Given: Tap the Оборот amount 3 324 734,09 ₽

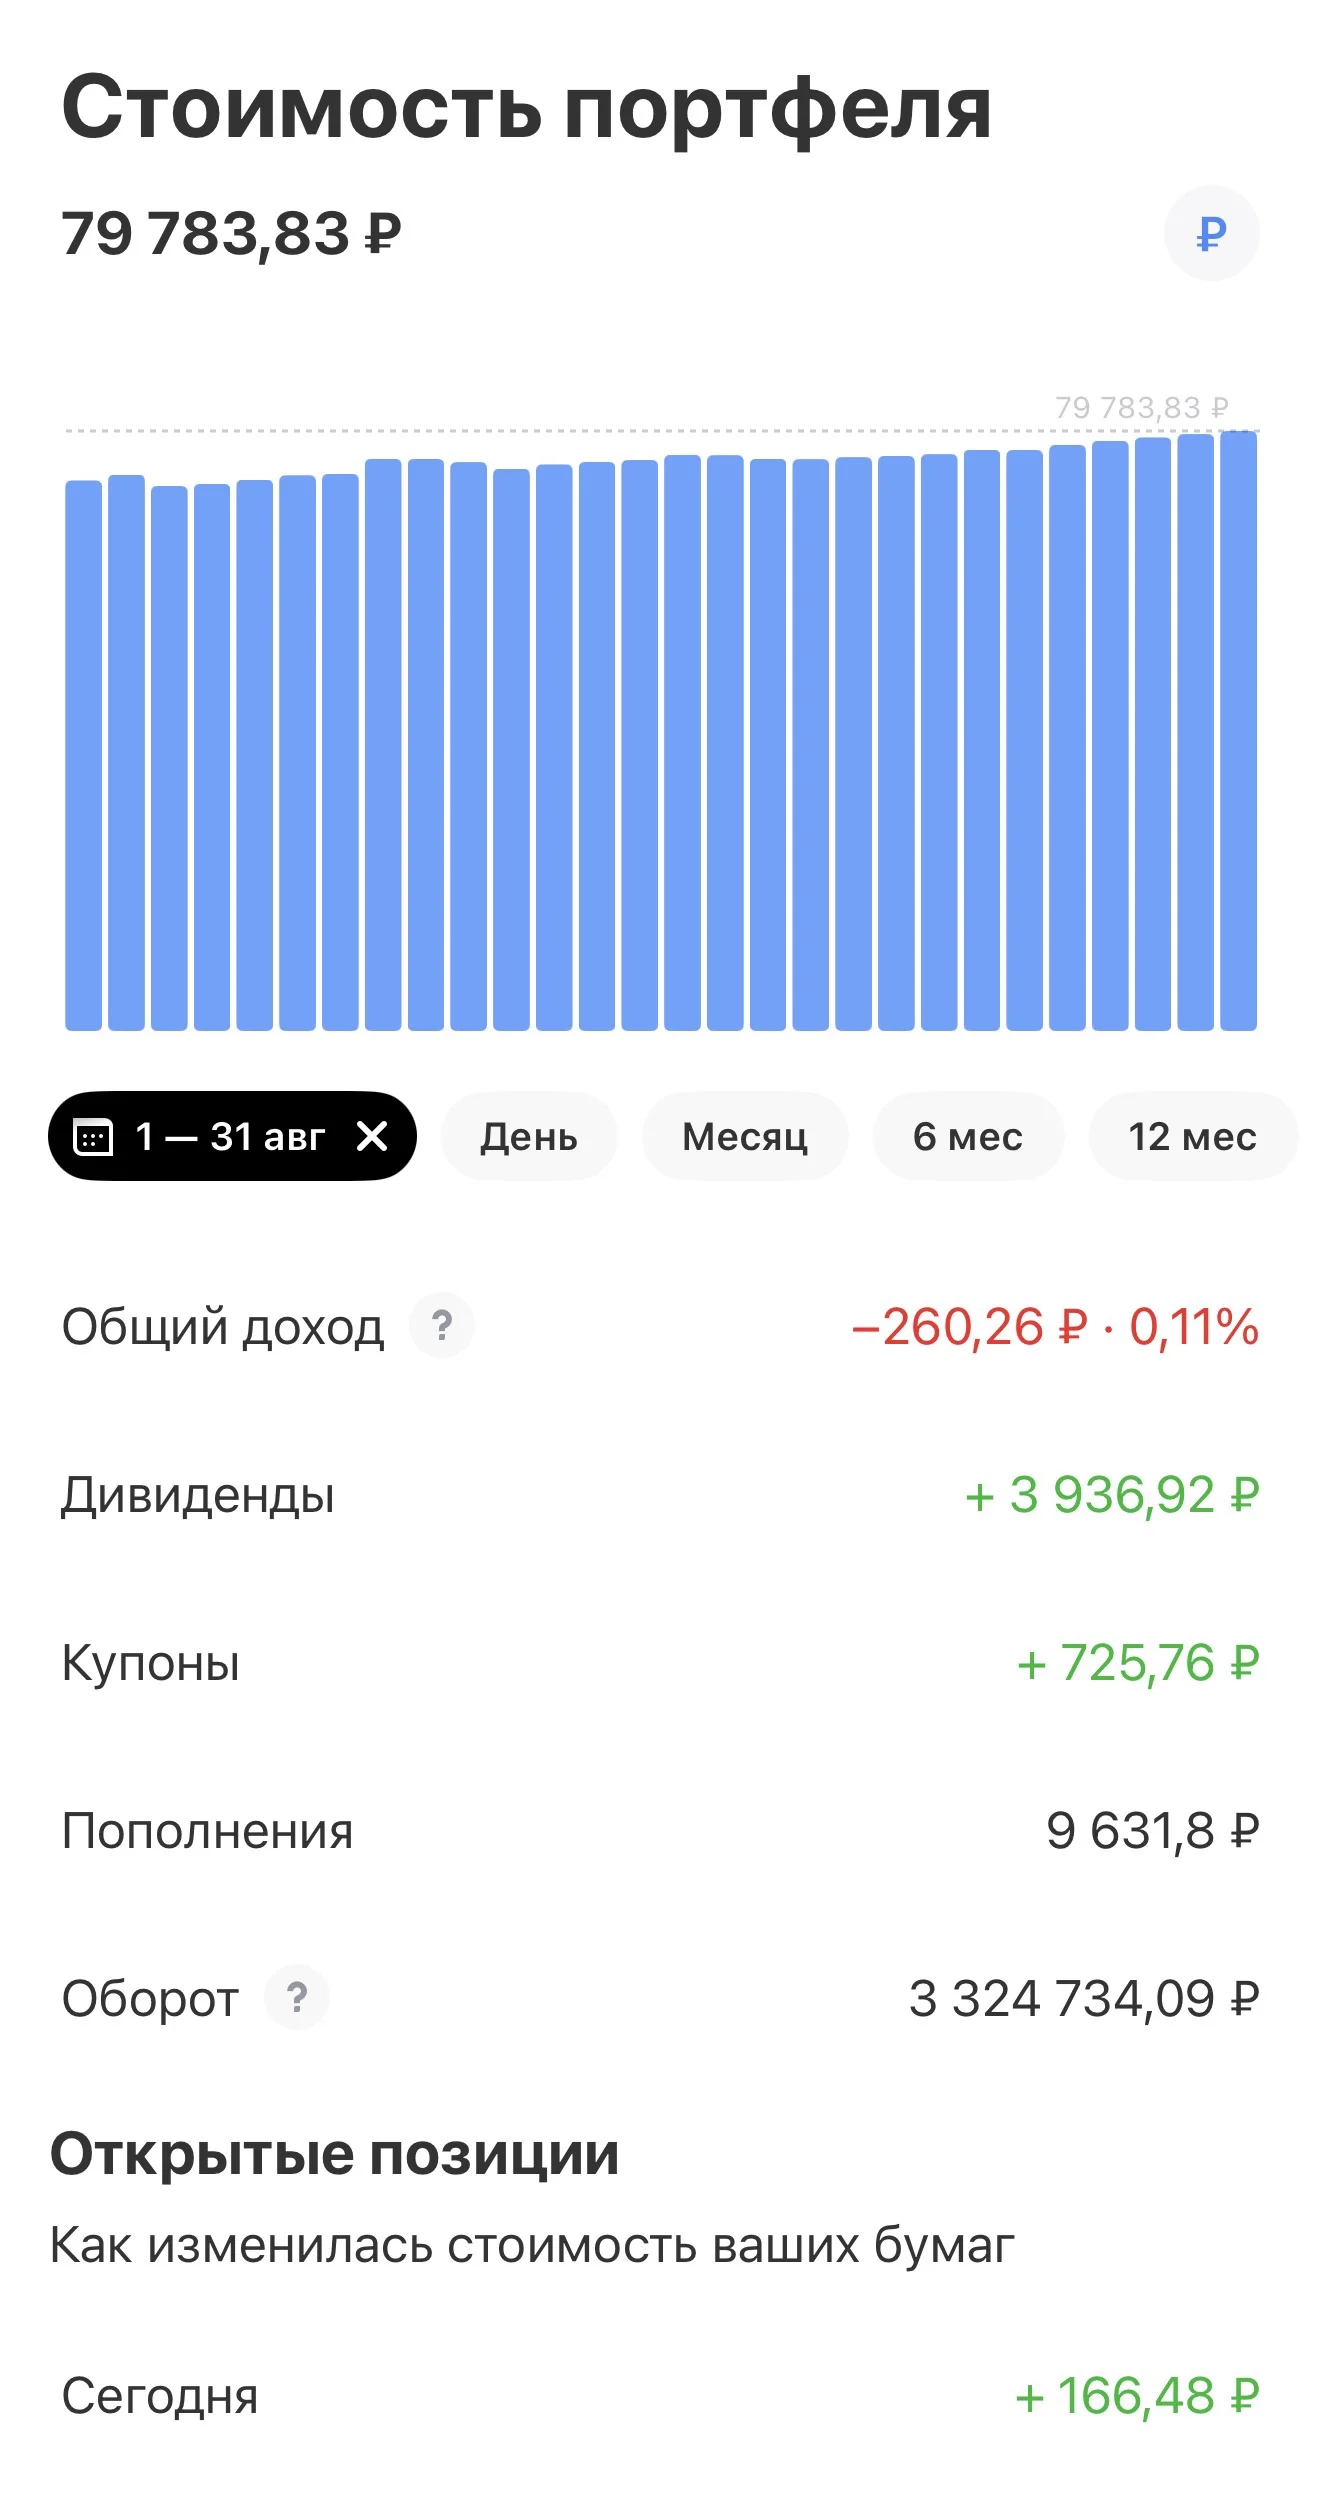Looking at the screenshot, I should tap(1083, 1999).
